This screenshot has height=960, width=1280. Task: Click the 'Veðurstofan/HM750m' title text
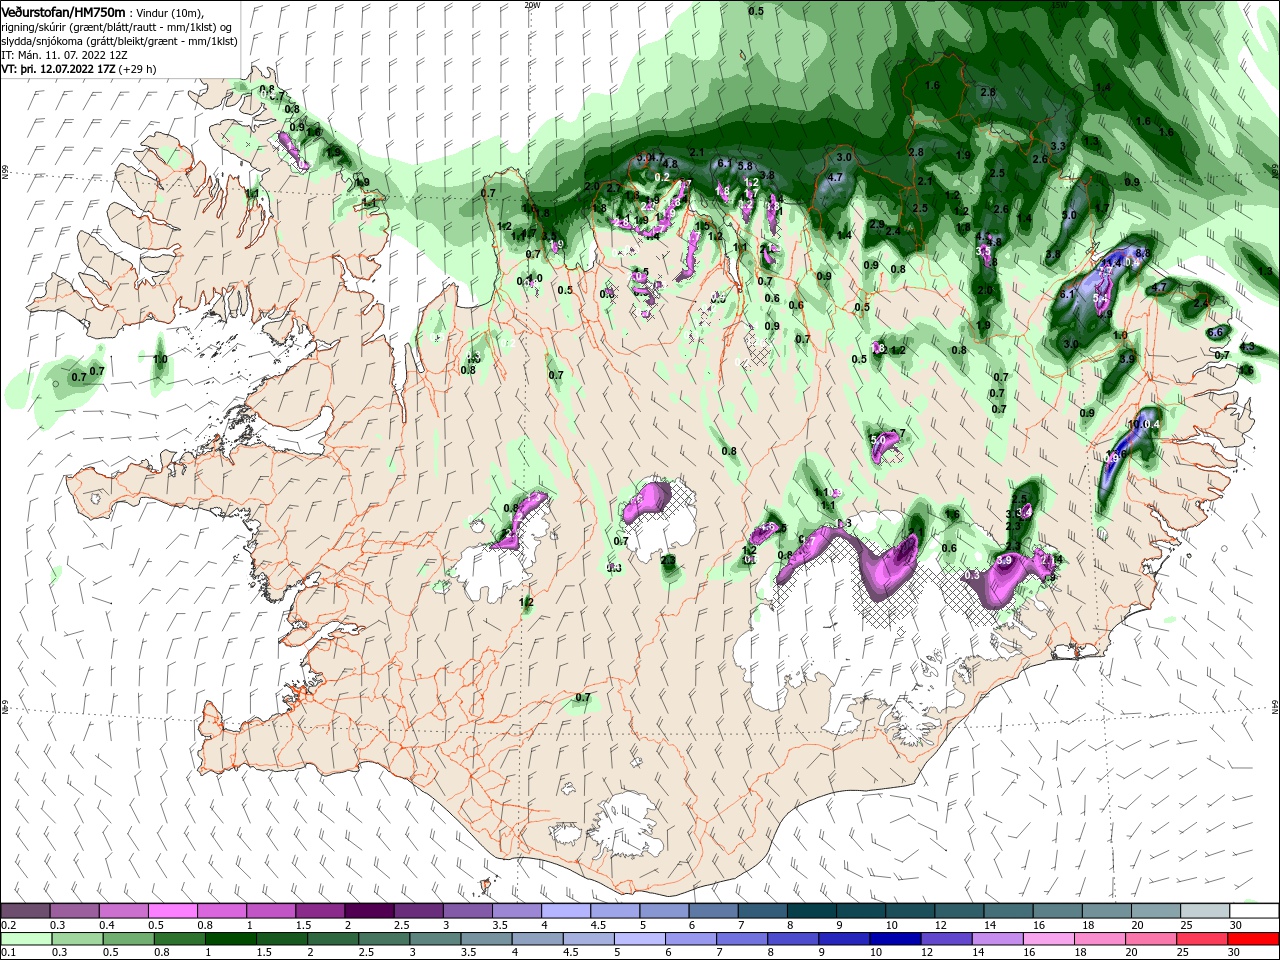(x=64, y=11)
